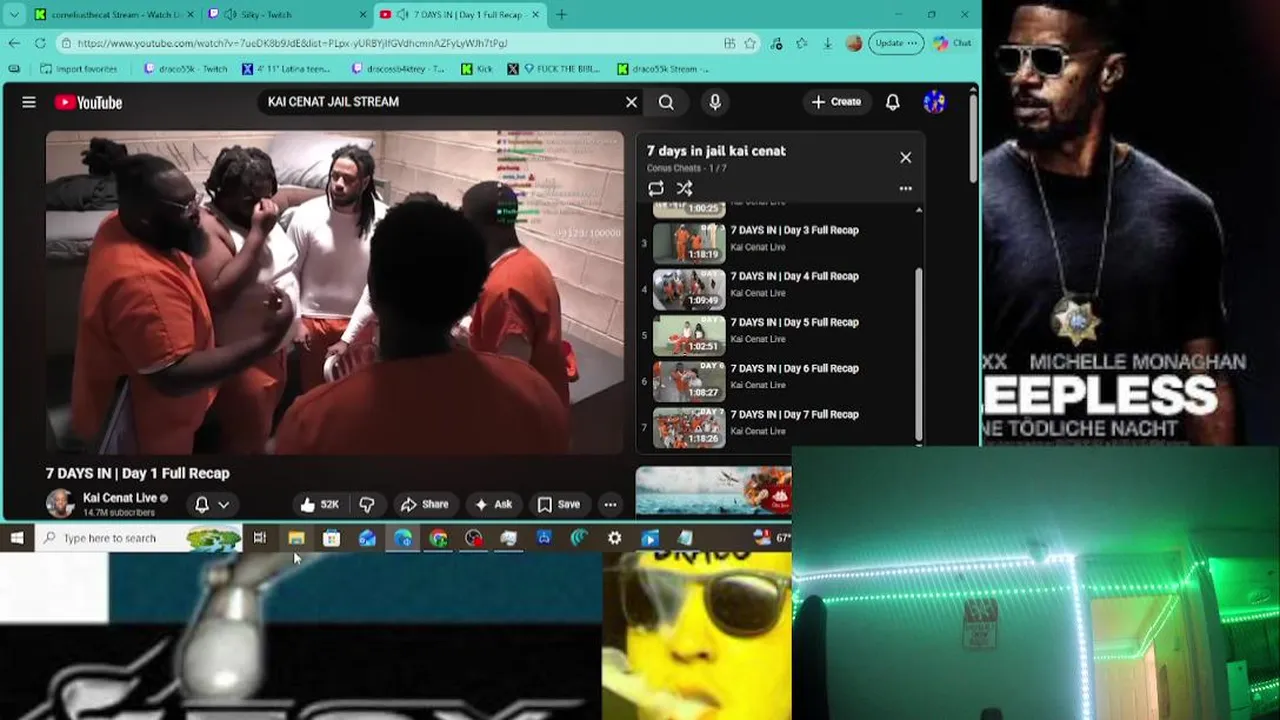
Task: Play Day 5 Full Recap from the playlist
Action: click(780, 333)
